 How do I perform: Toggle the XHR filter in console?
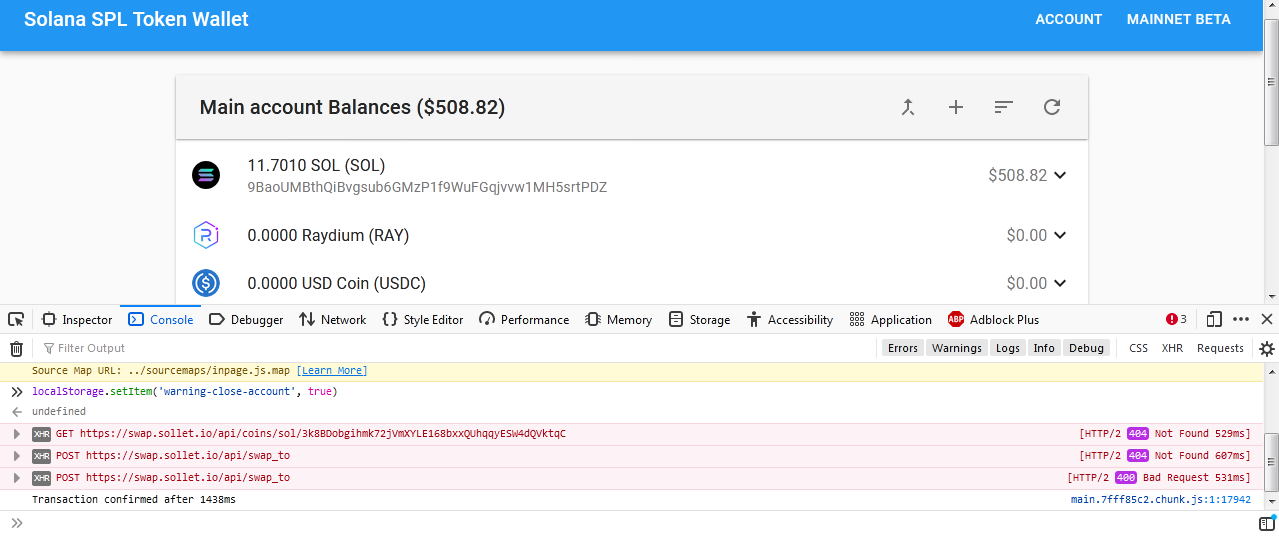coord(1172,348)
